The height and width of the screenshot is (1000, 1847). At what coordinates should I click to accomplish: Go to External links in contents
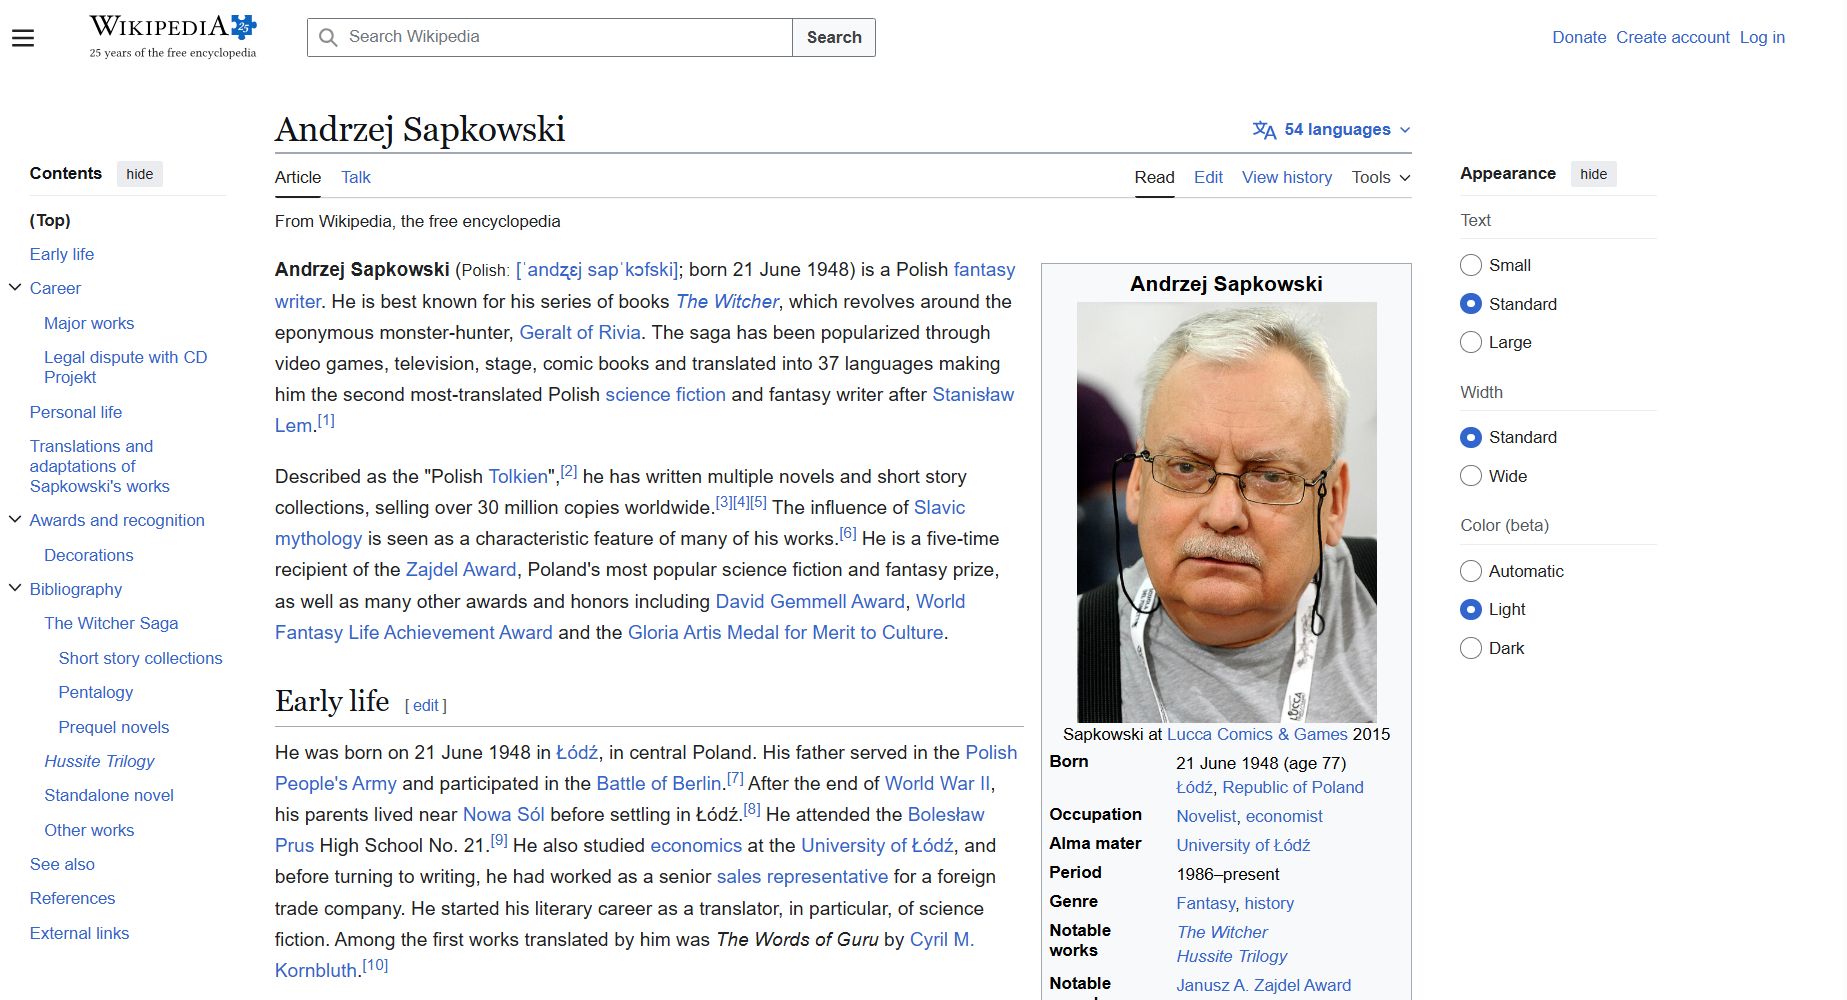pyautogui.click(x=79, y=933)
